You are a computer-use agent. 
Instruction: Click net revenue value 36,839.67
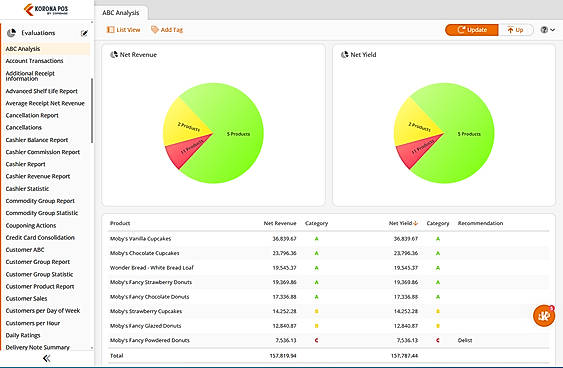pyautogui.click(x=284, y=239)
